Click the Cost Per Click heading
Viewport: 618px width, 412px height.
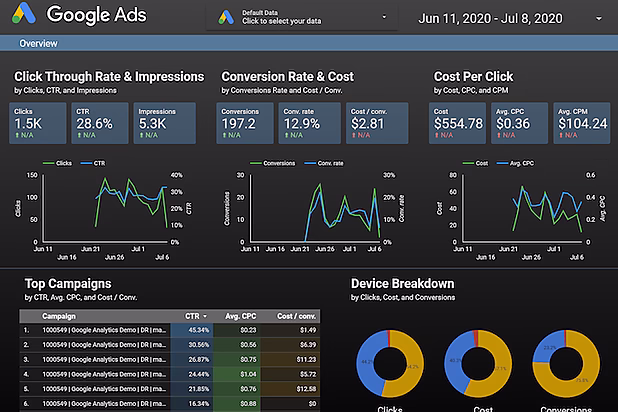click(473, 76)
